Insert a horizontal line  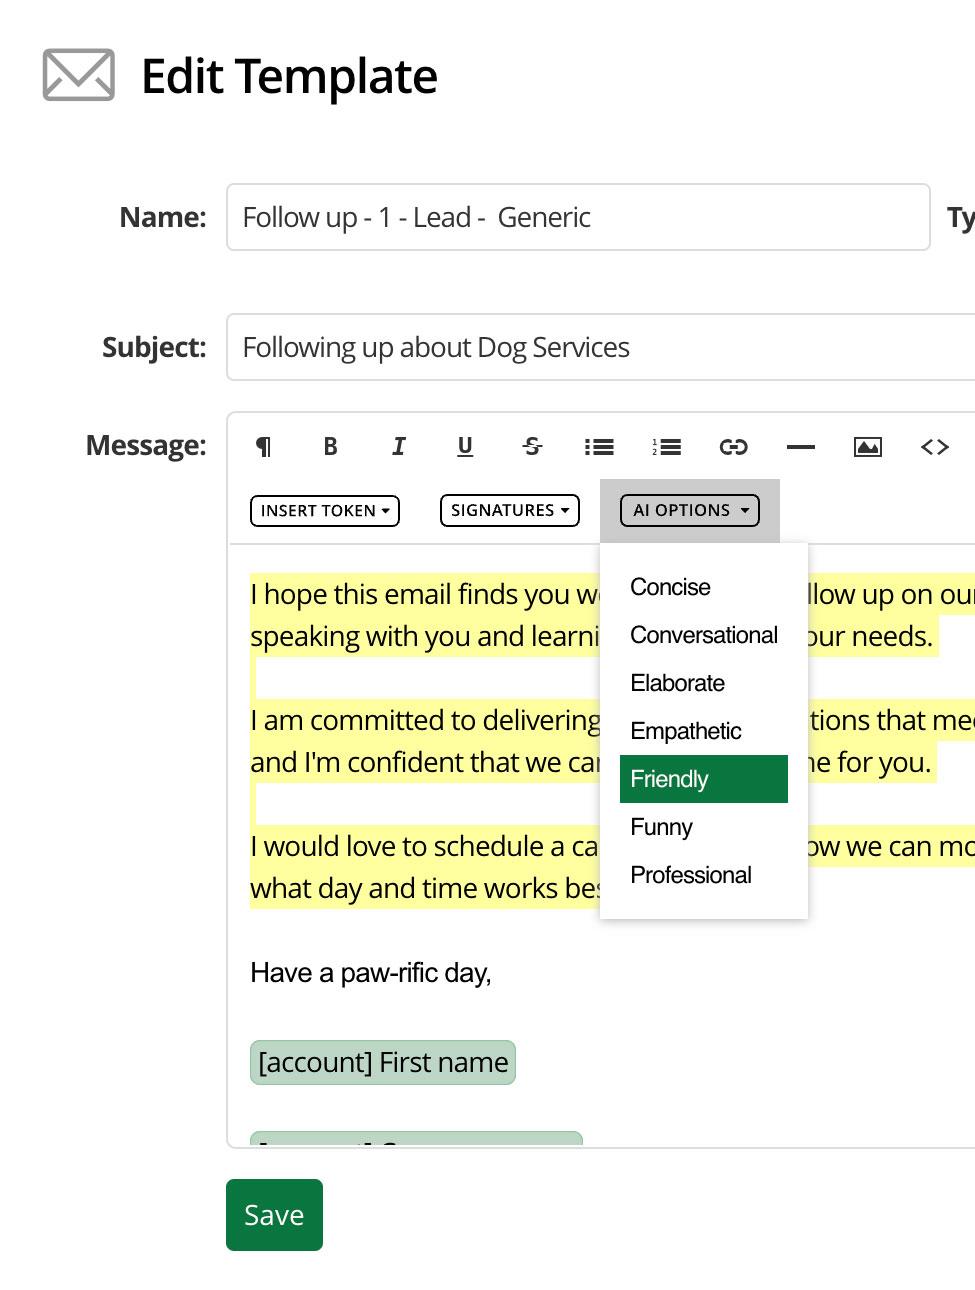coord(800,447)
